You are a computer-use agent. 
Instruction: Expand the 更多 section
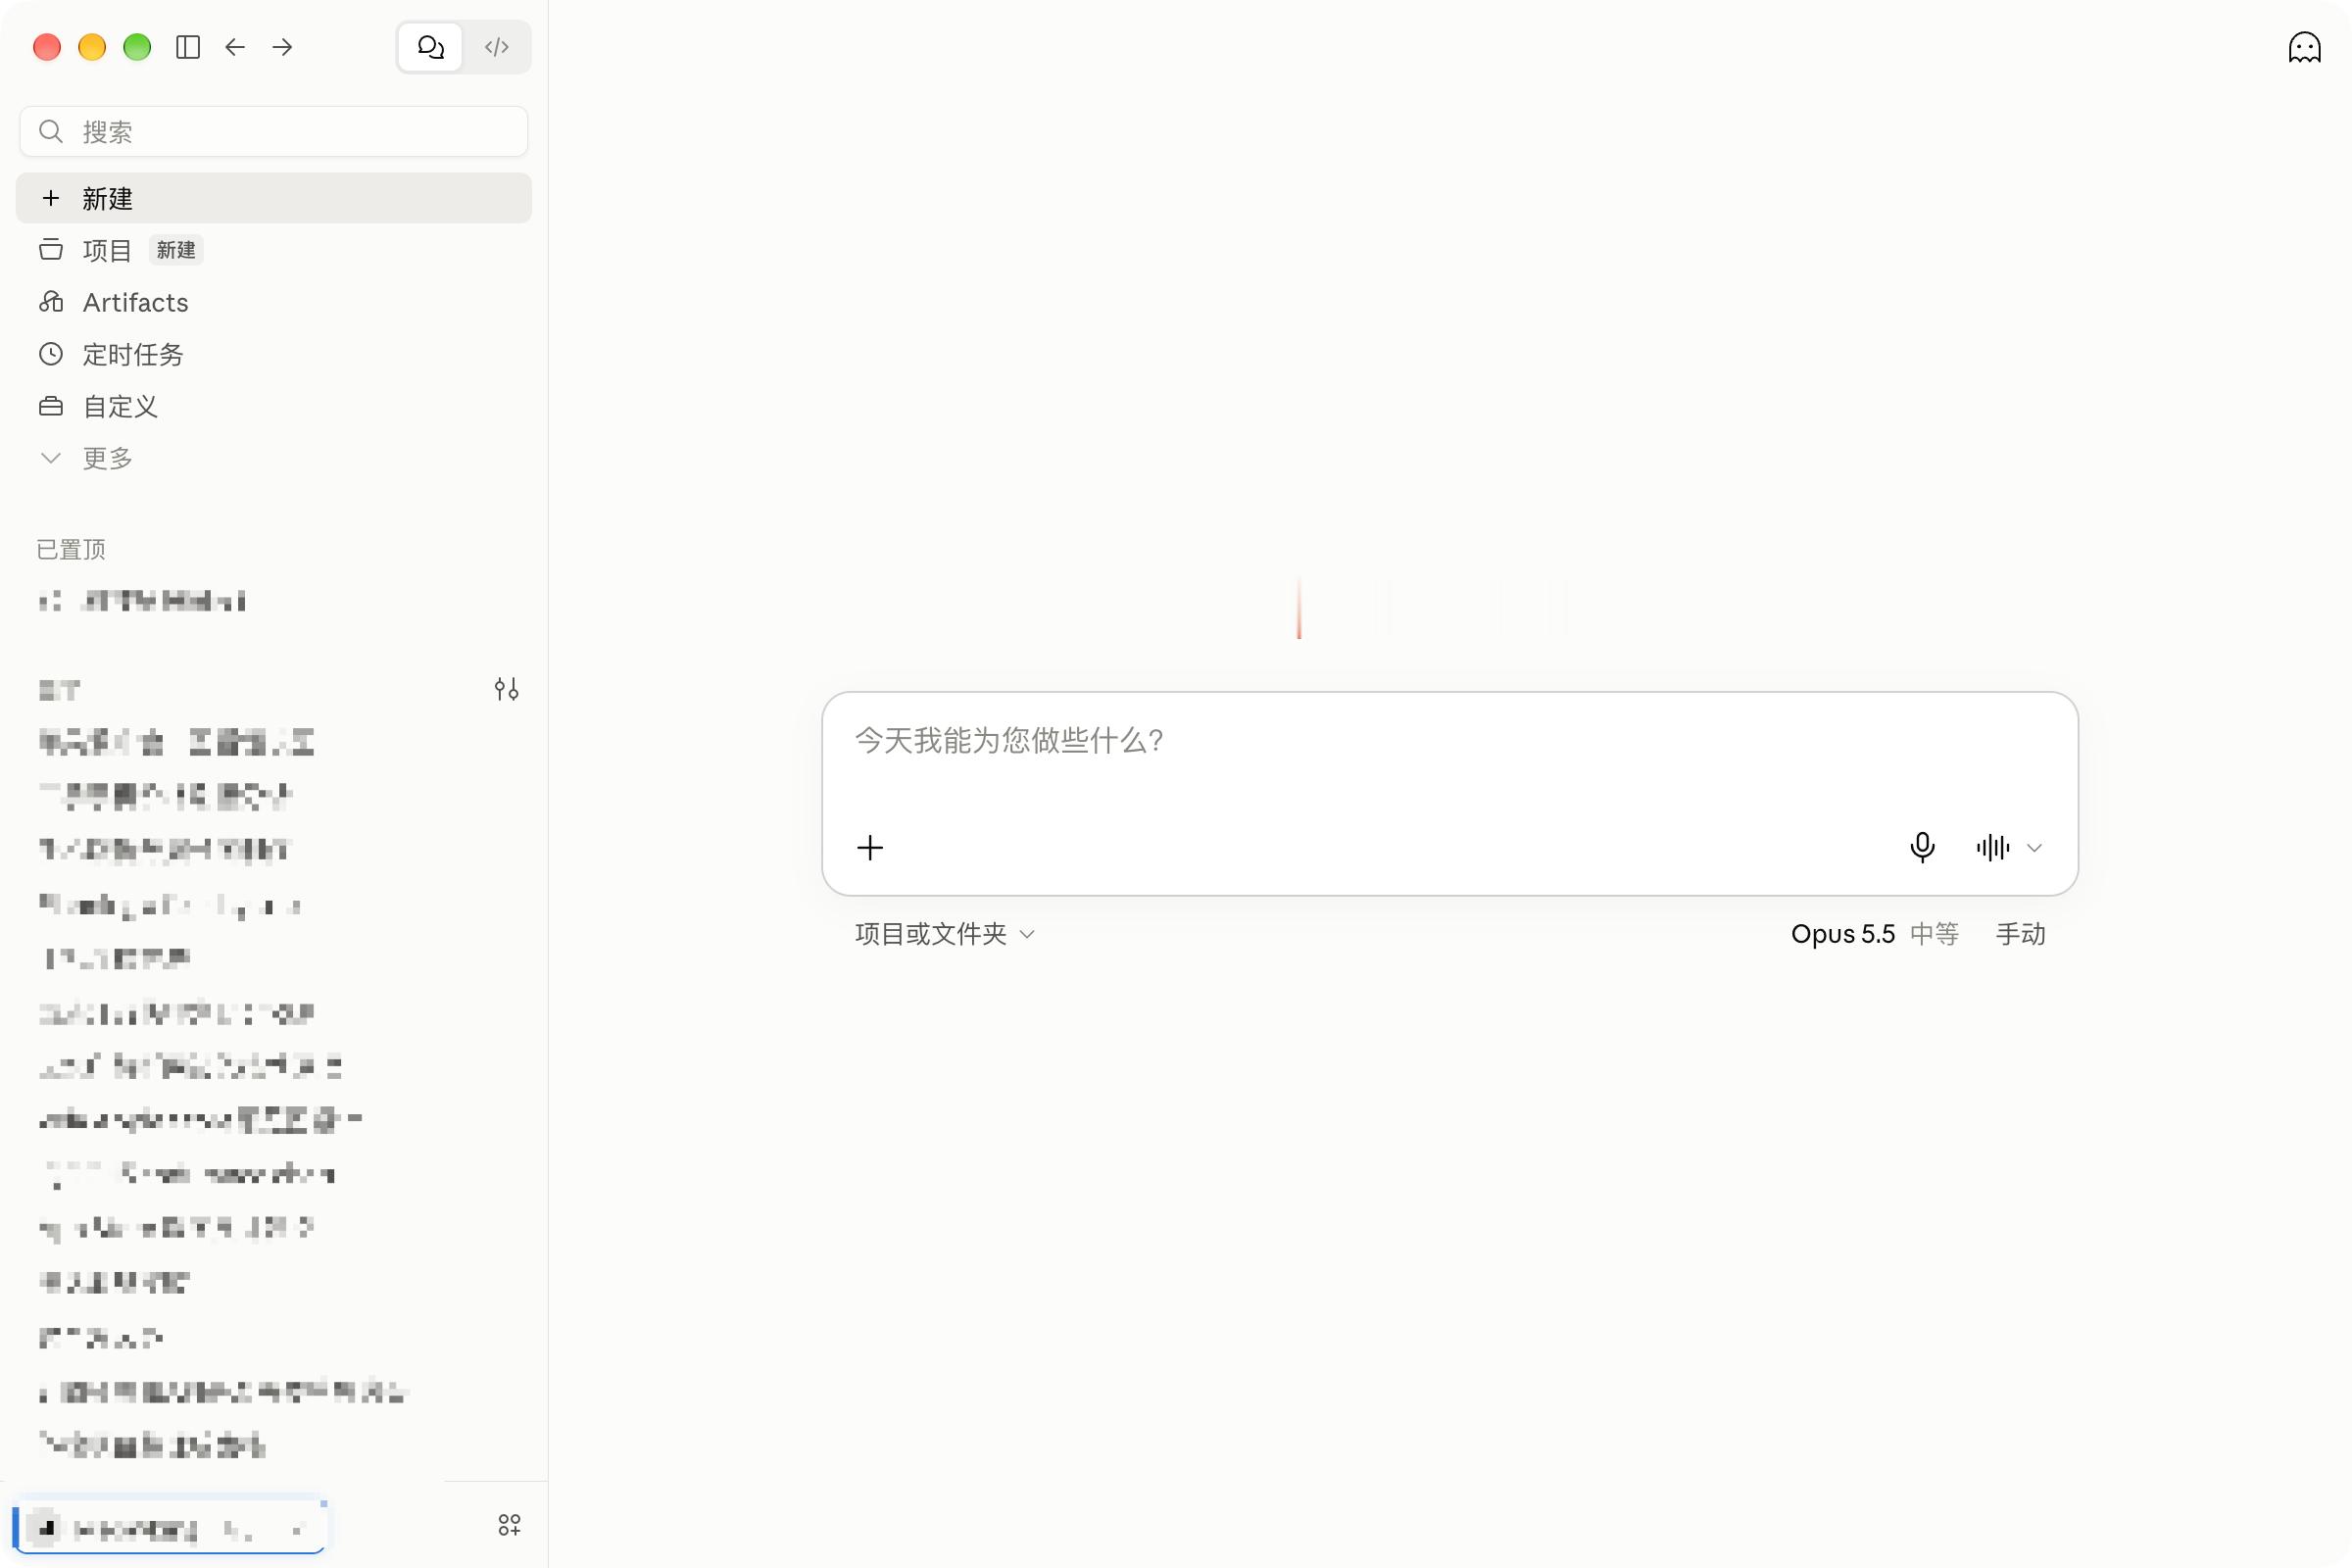tap(274, 458)
